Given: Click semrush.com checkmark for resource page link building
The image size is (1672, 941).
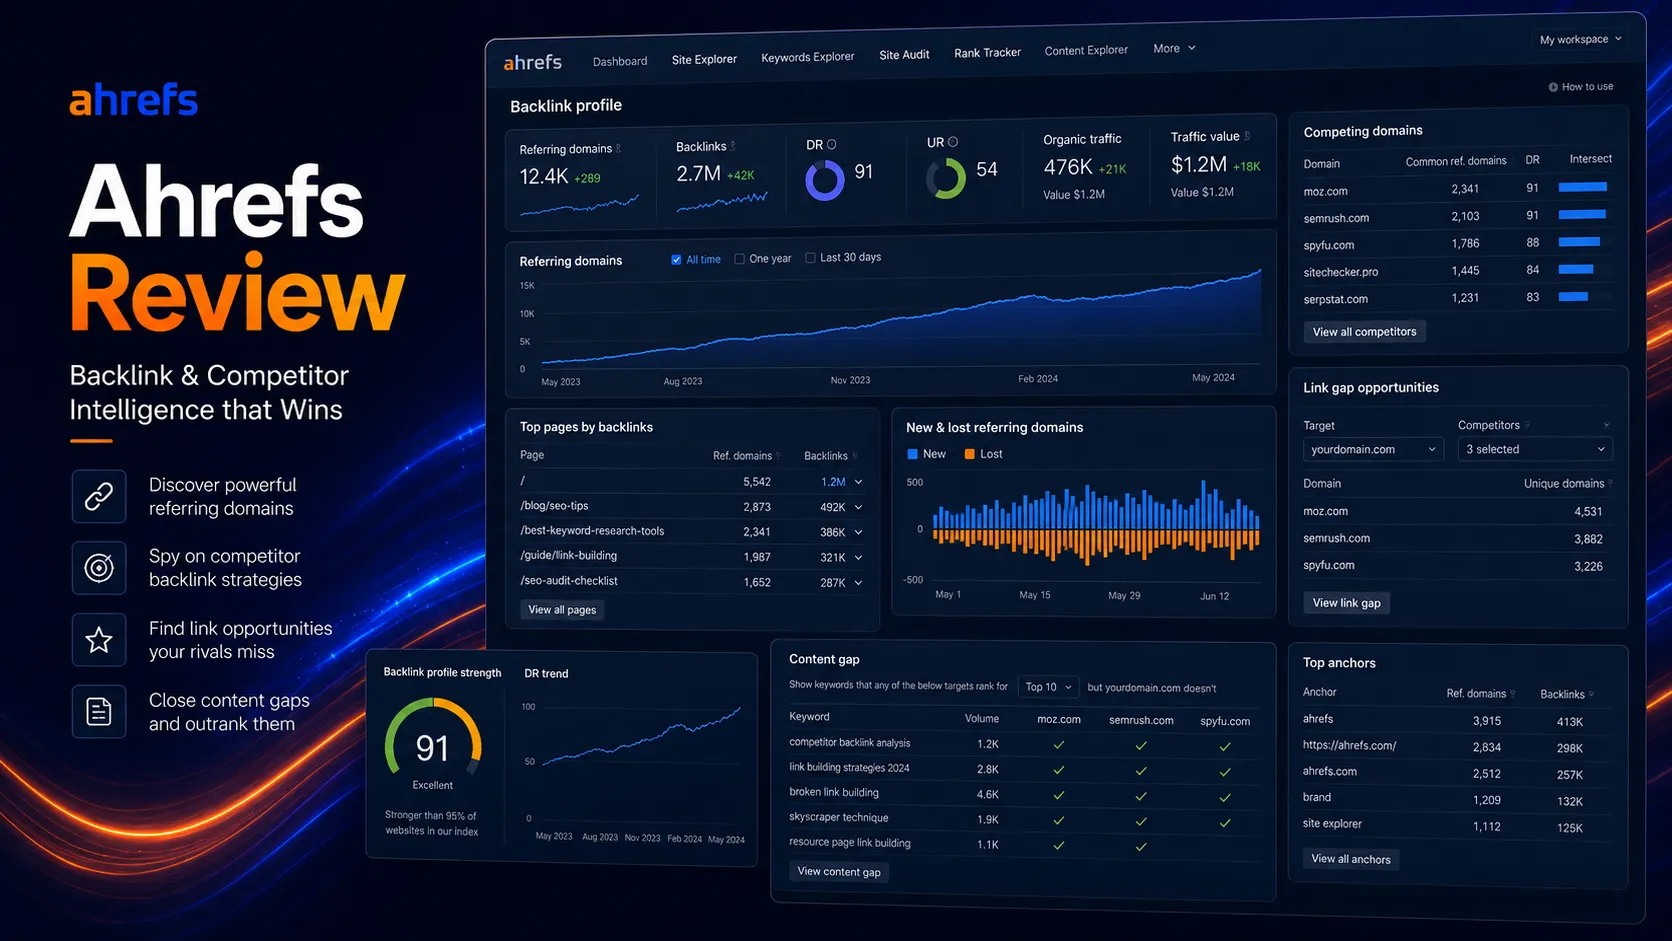Looking at the screenshot, I should tap(1141, 847).
